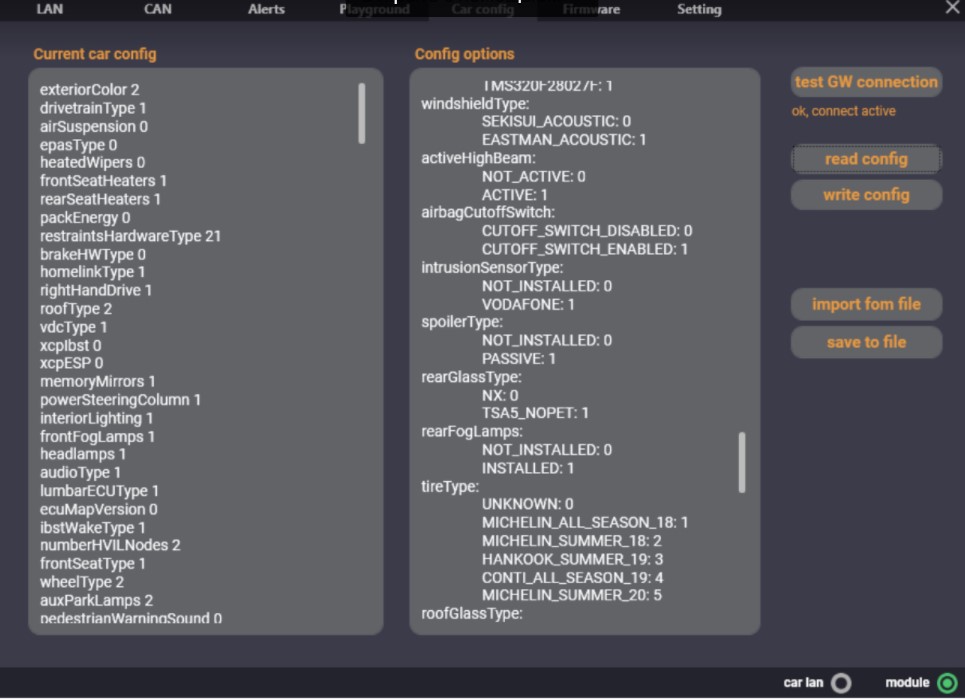Screen dimensions: 965x699
Task: Select the rightHandDrive 1 config entry
Action: [96, 291]
